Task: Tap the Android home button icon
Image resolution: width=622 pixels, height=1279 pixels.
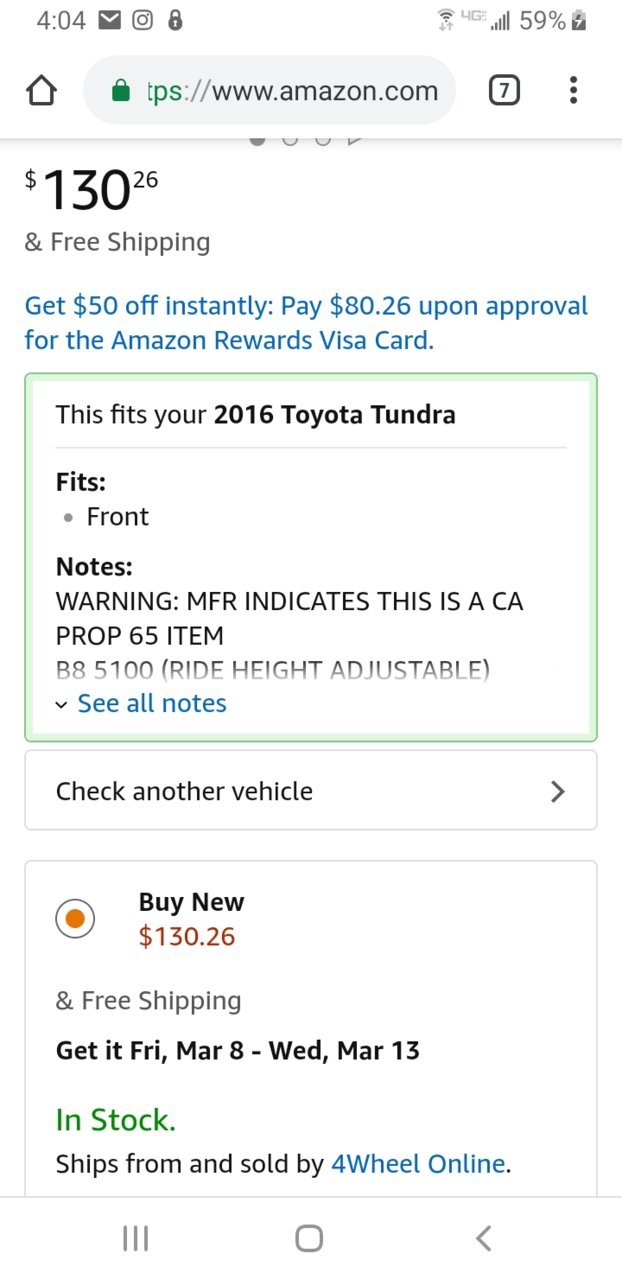Action: 310,1239
